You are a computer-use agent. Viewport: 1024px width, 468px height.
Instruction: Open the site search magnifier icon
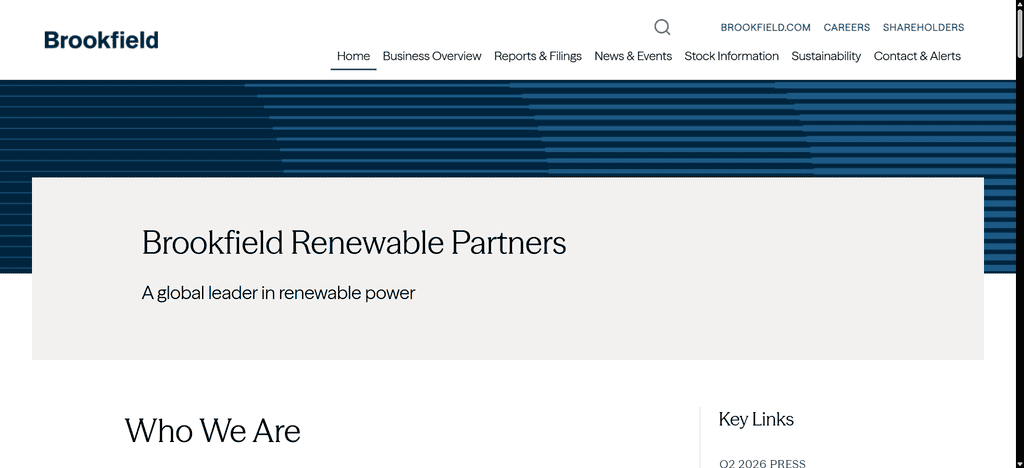(x=662, y=27)
